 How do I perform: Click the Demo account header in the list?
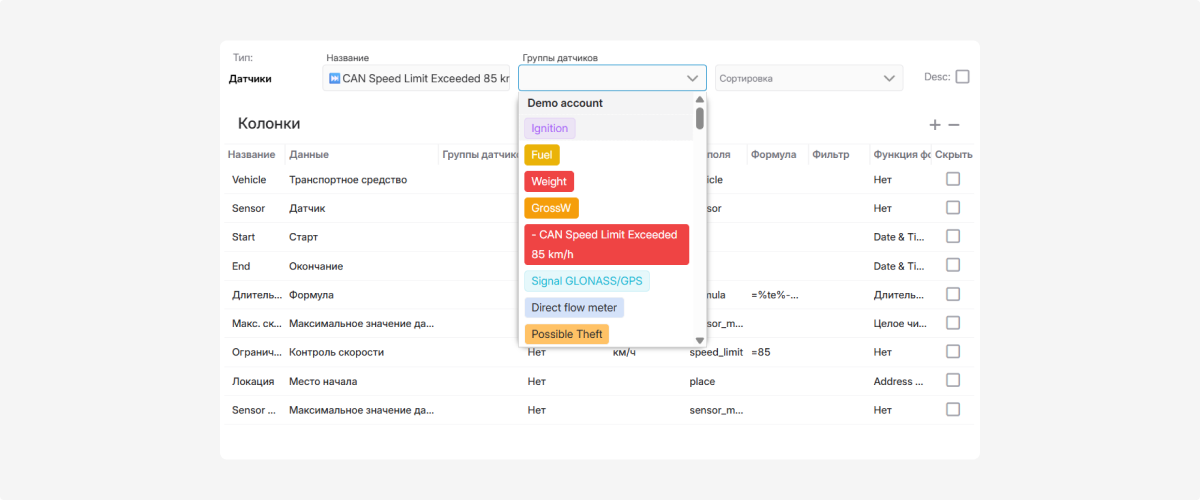(565, 103)
